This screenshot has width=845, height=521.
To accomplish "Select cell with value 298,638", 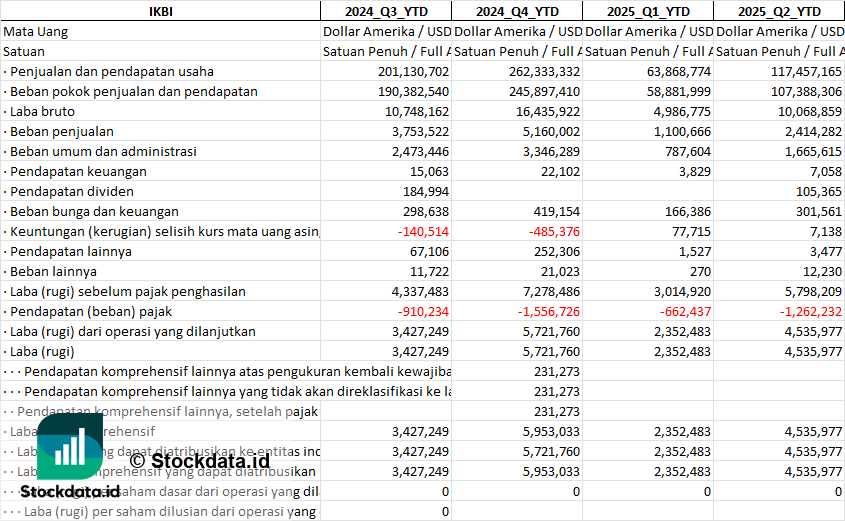I will coord(386,211).
